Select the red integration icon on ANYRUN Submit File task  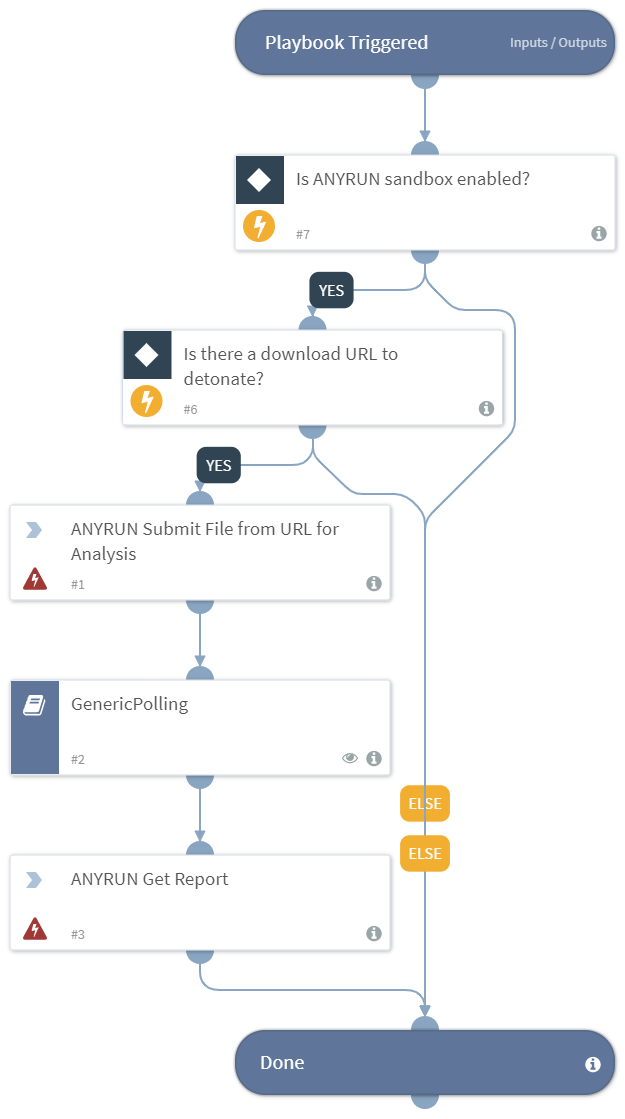[x=36, y=577]
